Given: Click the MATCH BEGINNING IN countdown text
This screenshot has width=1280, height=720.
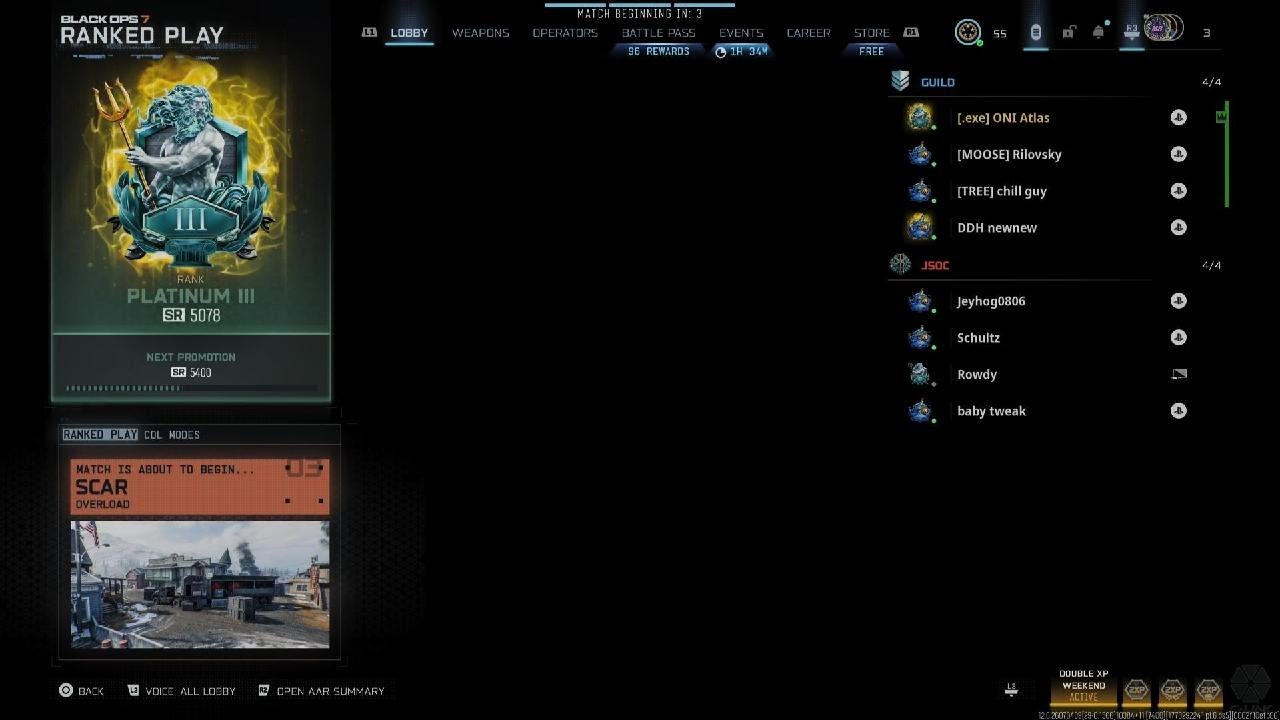Looking at the screenshot, I should pyautogui.click(x=639, y=14).
